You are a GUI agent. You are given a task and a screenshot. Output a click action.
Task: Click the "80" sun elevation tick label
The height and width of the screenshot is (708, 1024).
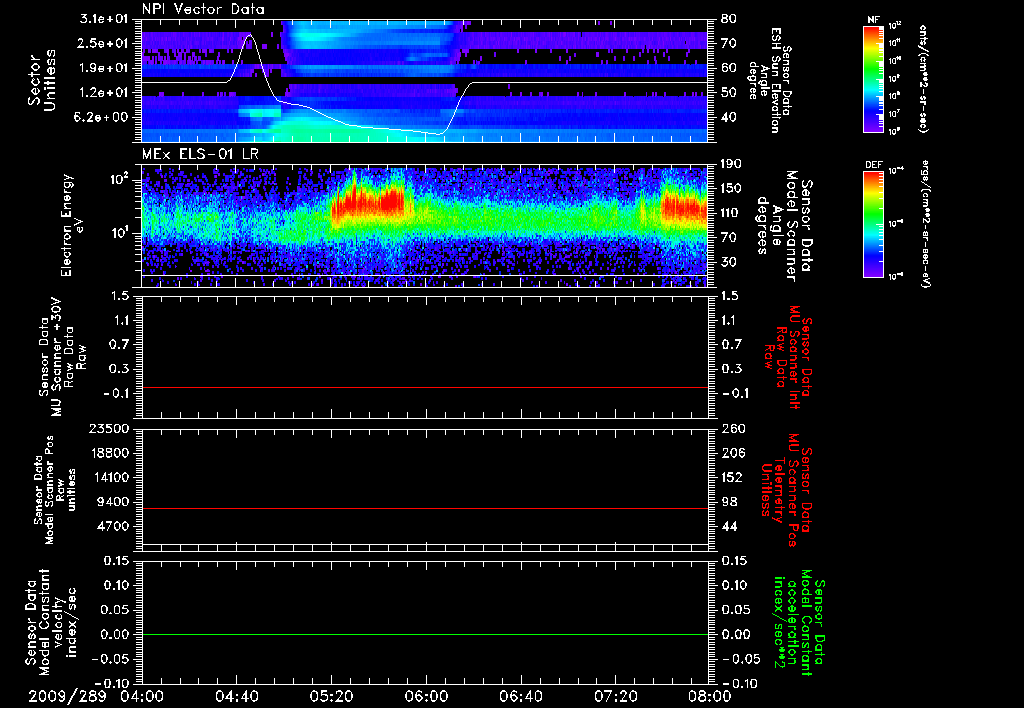click(729, 19)
